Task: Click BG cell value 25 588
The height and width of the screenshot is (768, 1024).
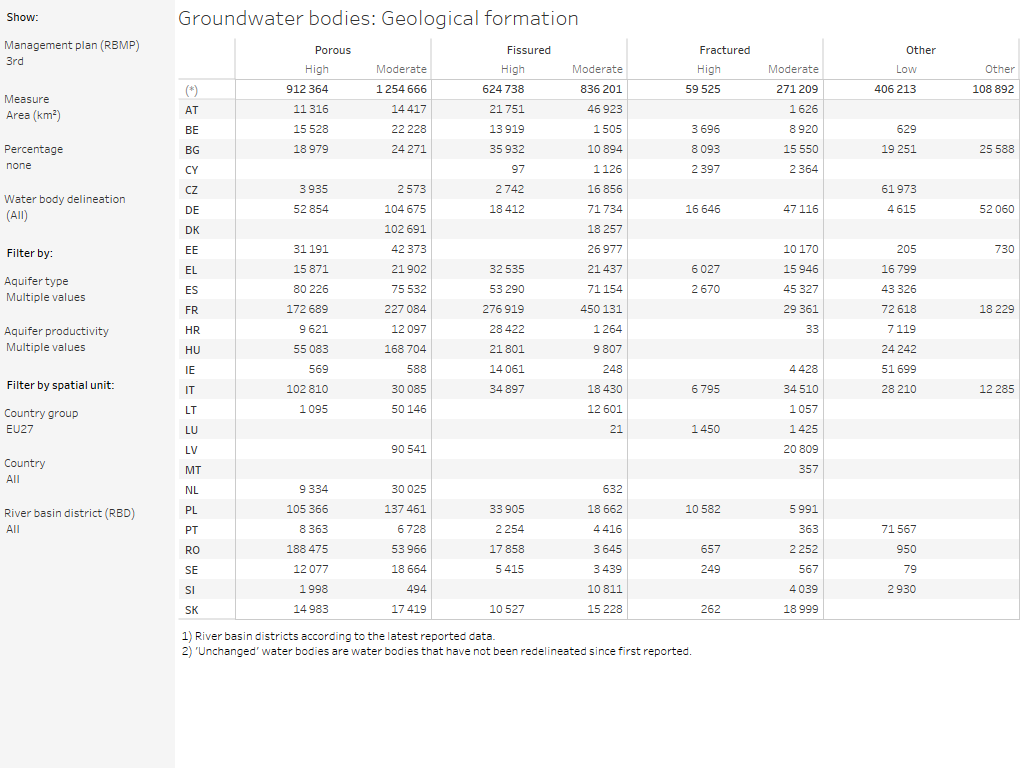Action: pos(997,149)
